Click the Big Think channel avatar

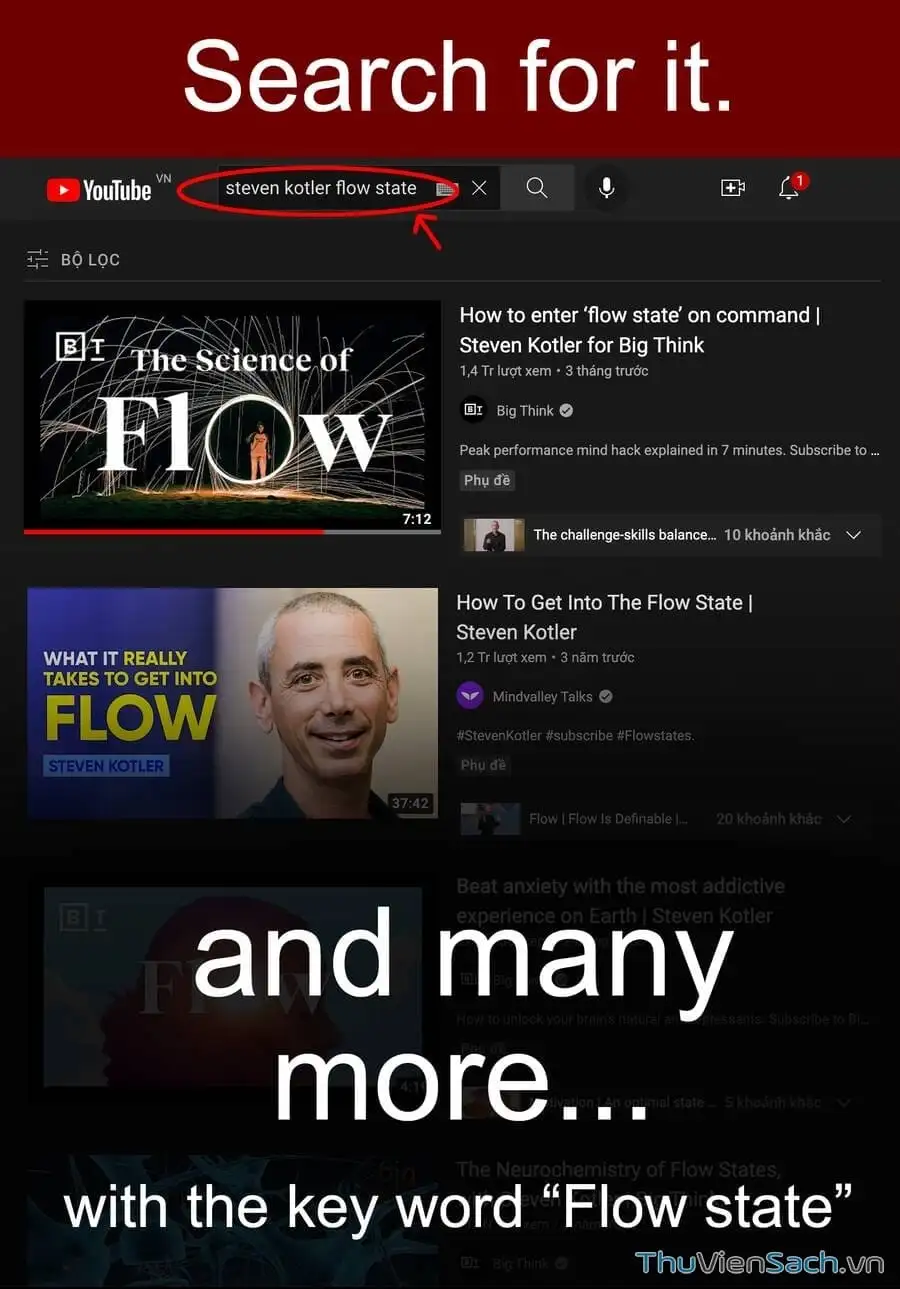pos(473,410)
